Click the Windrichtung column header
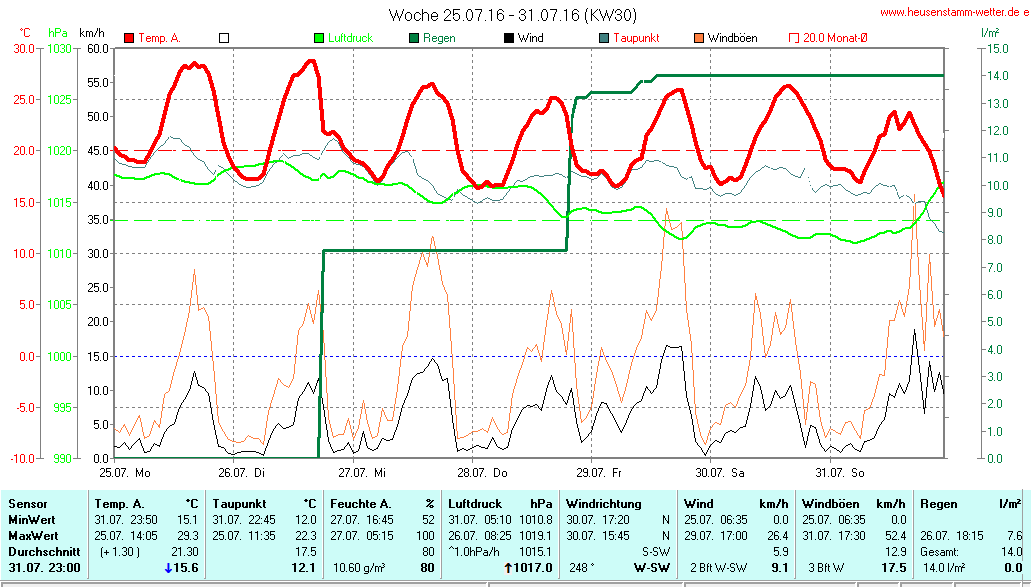This screenshot has width=1034, height=587. coord(604,504)
